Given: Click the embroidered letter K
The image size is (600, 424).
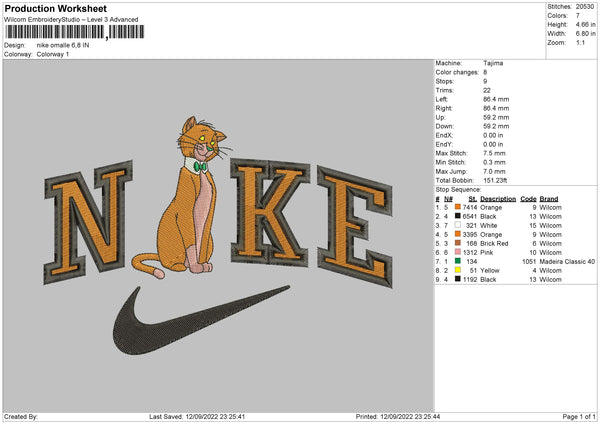Looking at the screenshot, I should (x=270, y=212).
